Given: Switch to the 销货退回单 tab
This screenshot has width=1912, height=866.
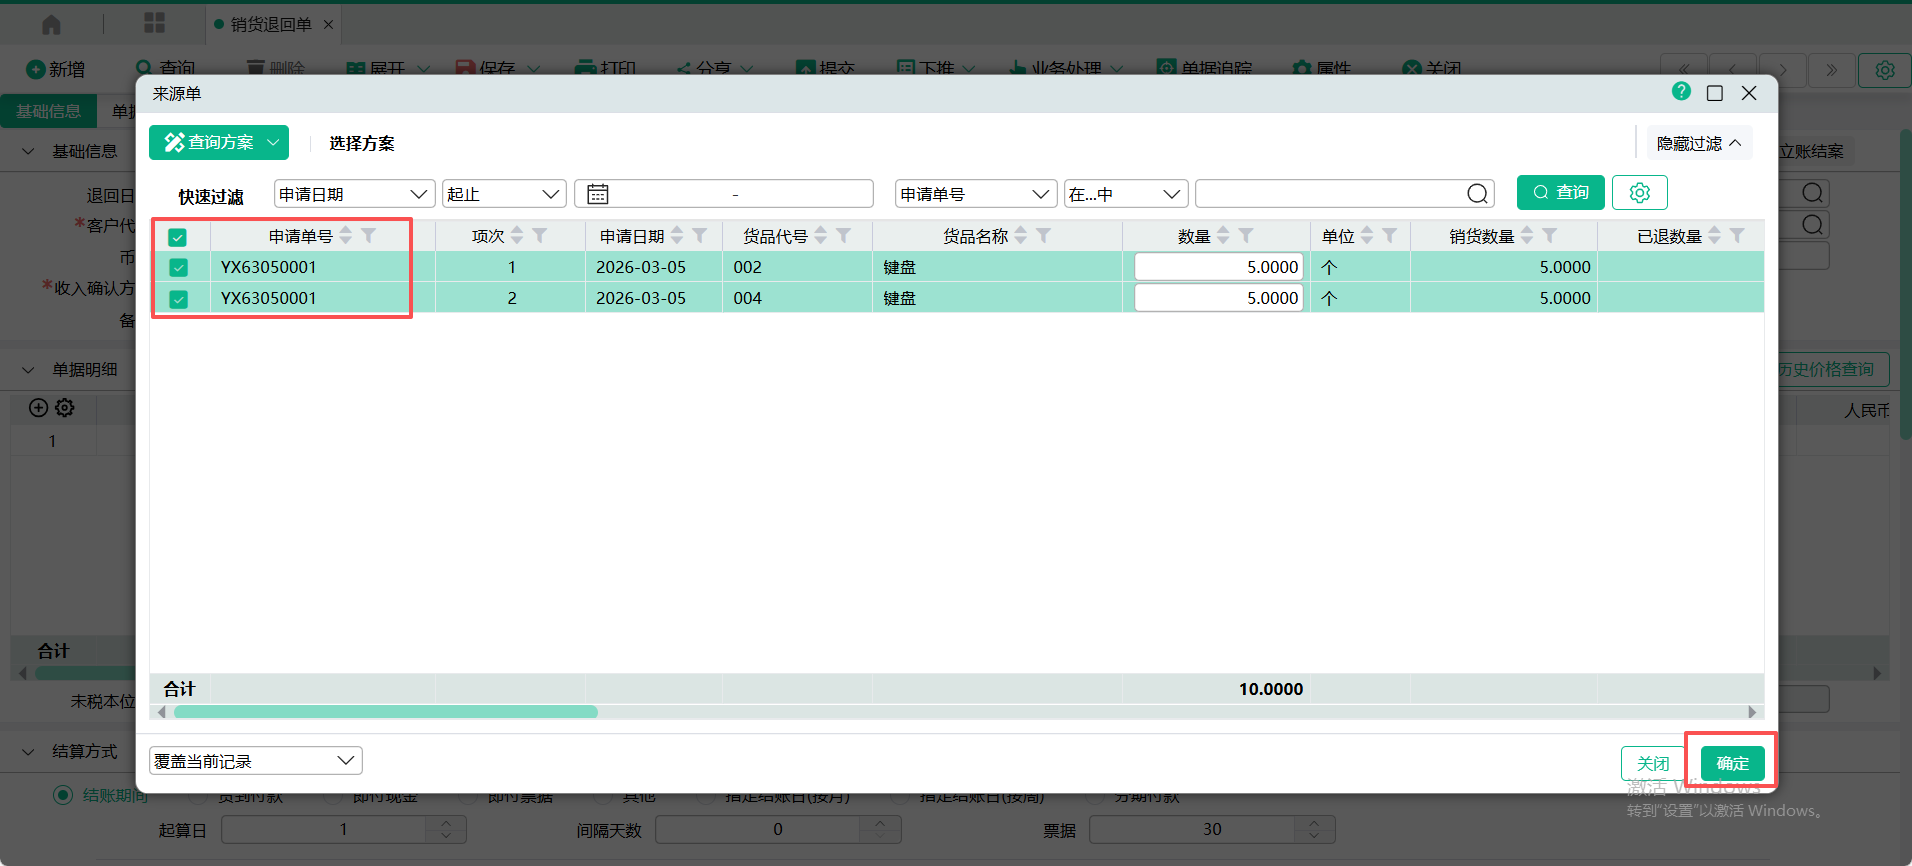Looking at the screenshot, I should click(271, 24).
